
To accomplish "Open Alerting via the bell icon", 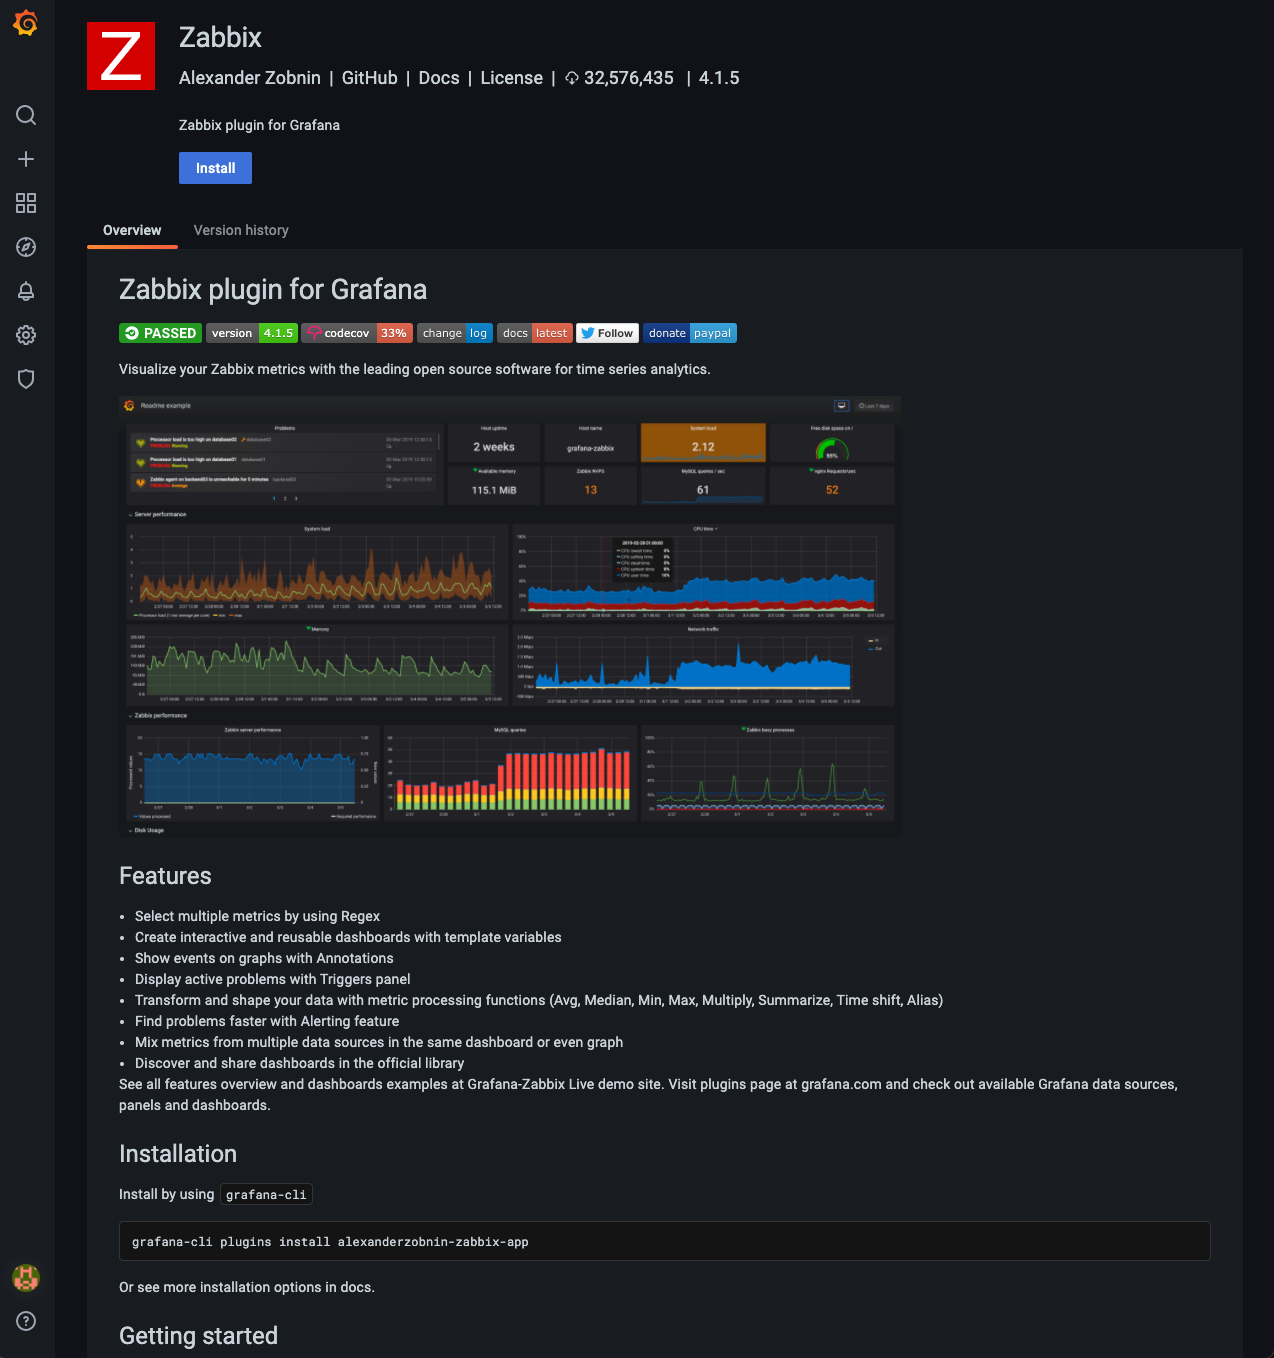I will click(x=25, y=291).
